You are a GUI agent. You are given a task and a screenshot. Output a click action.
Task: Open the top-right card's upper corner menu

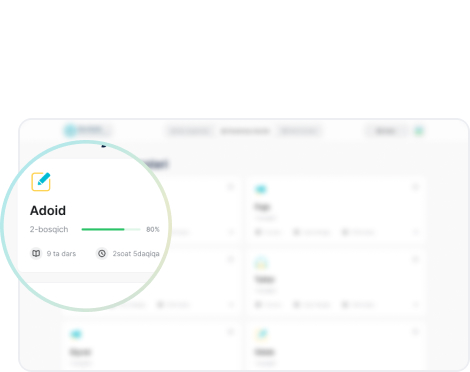click(415, 187)
